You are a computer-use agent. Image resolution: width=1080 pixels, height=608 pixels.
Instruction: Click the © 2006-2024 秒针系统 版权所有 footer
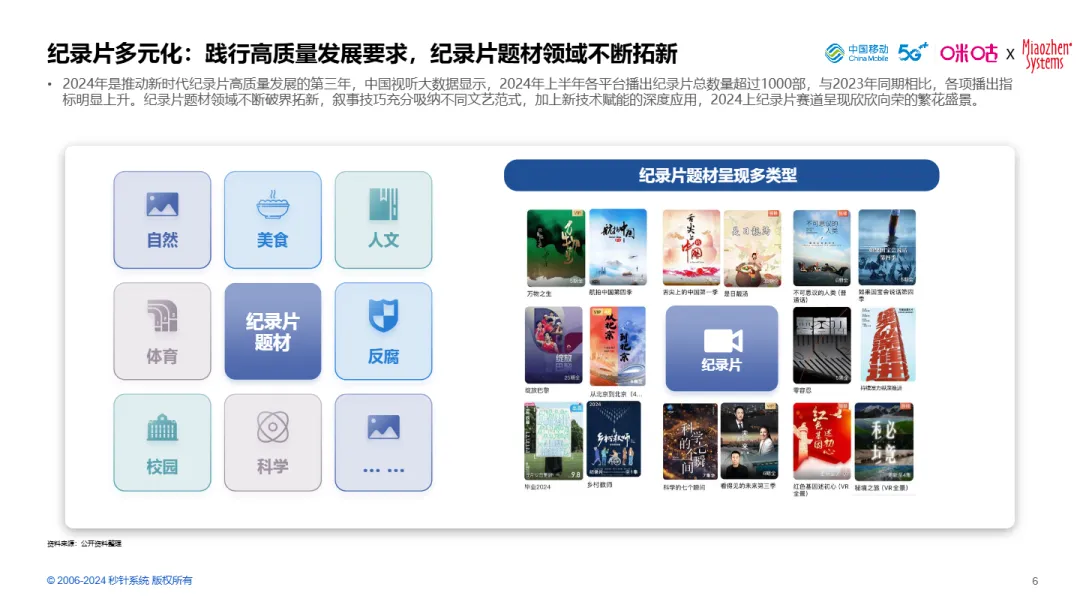point(120,580)
